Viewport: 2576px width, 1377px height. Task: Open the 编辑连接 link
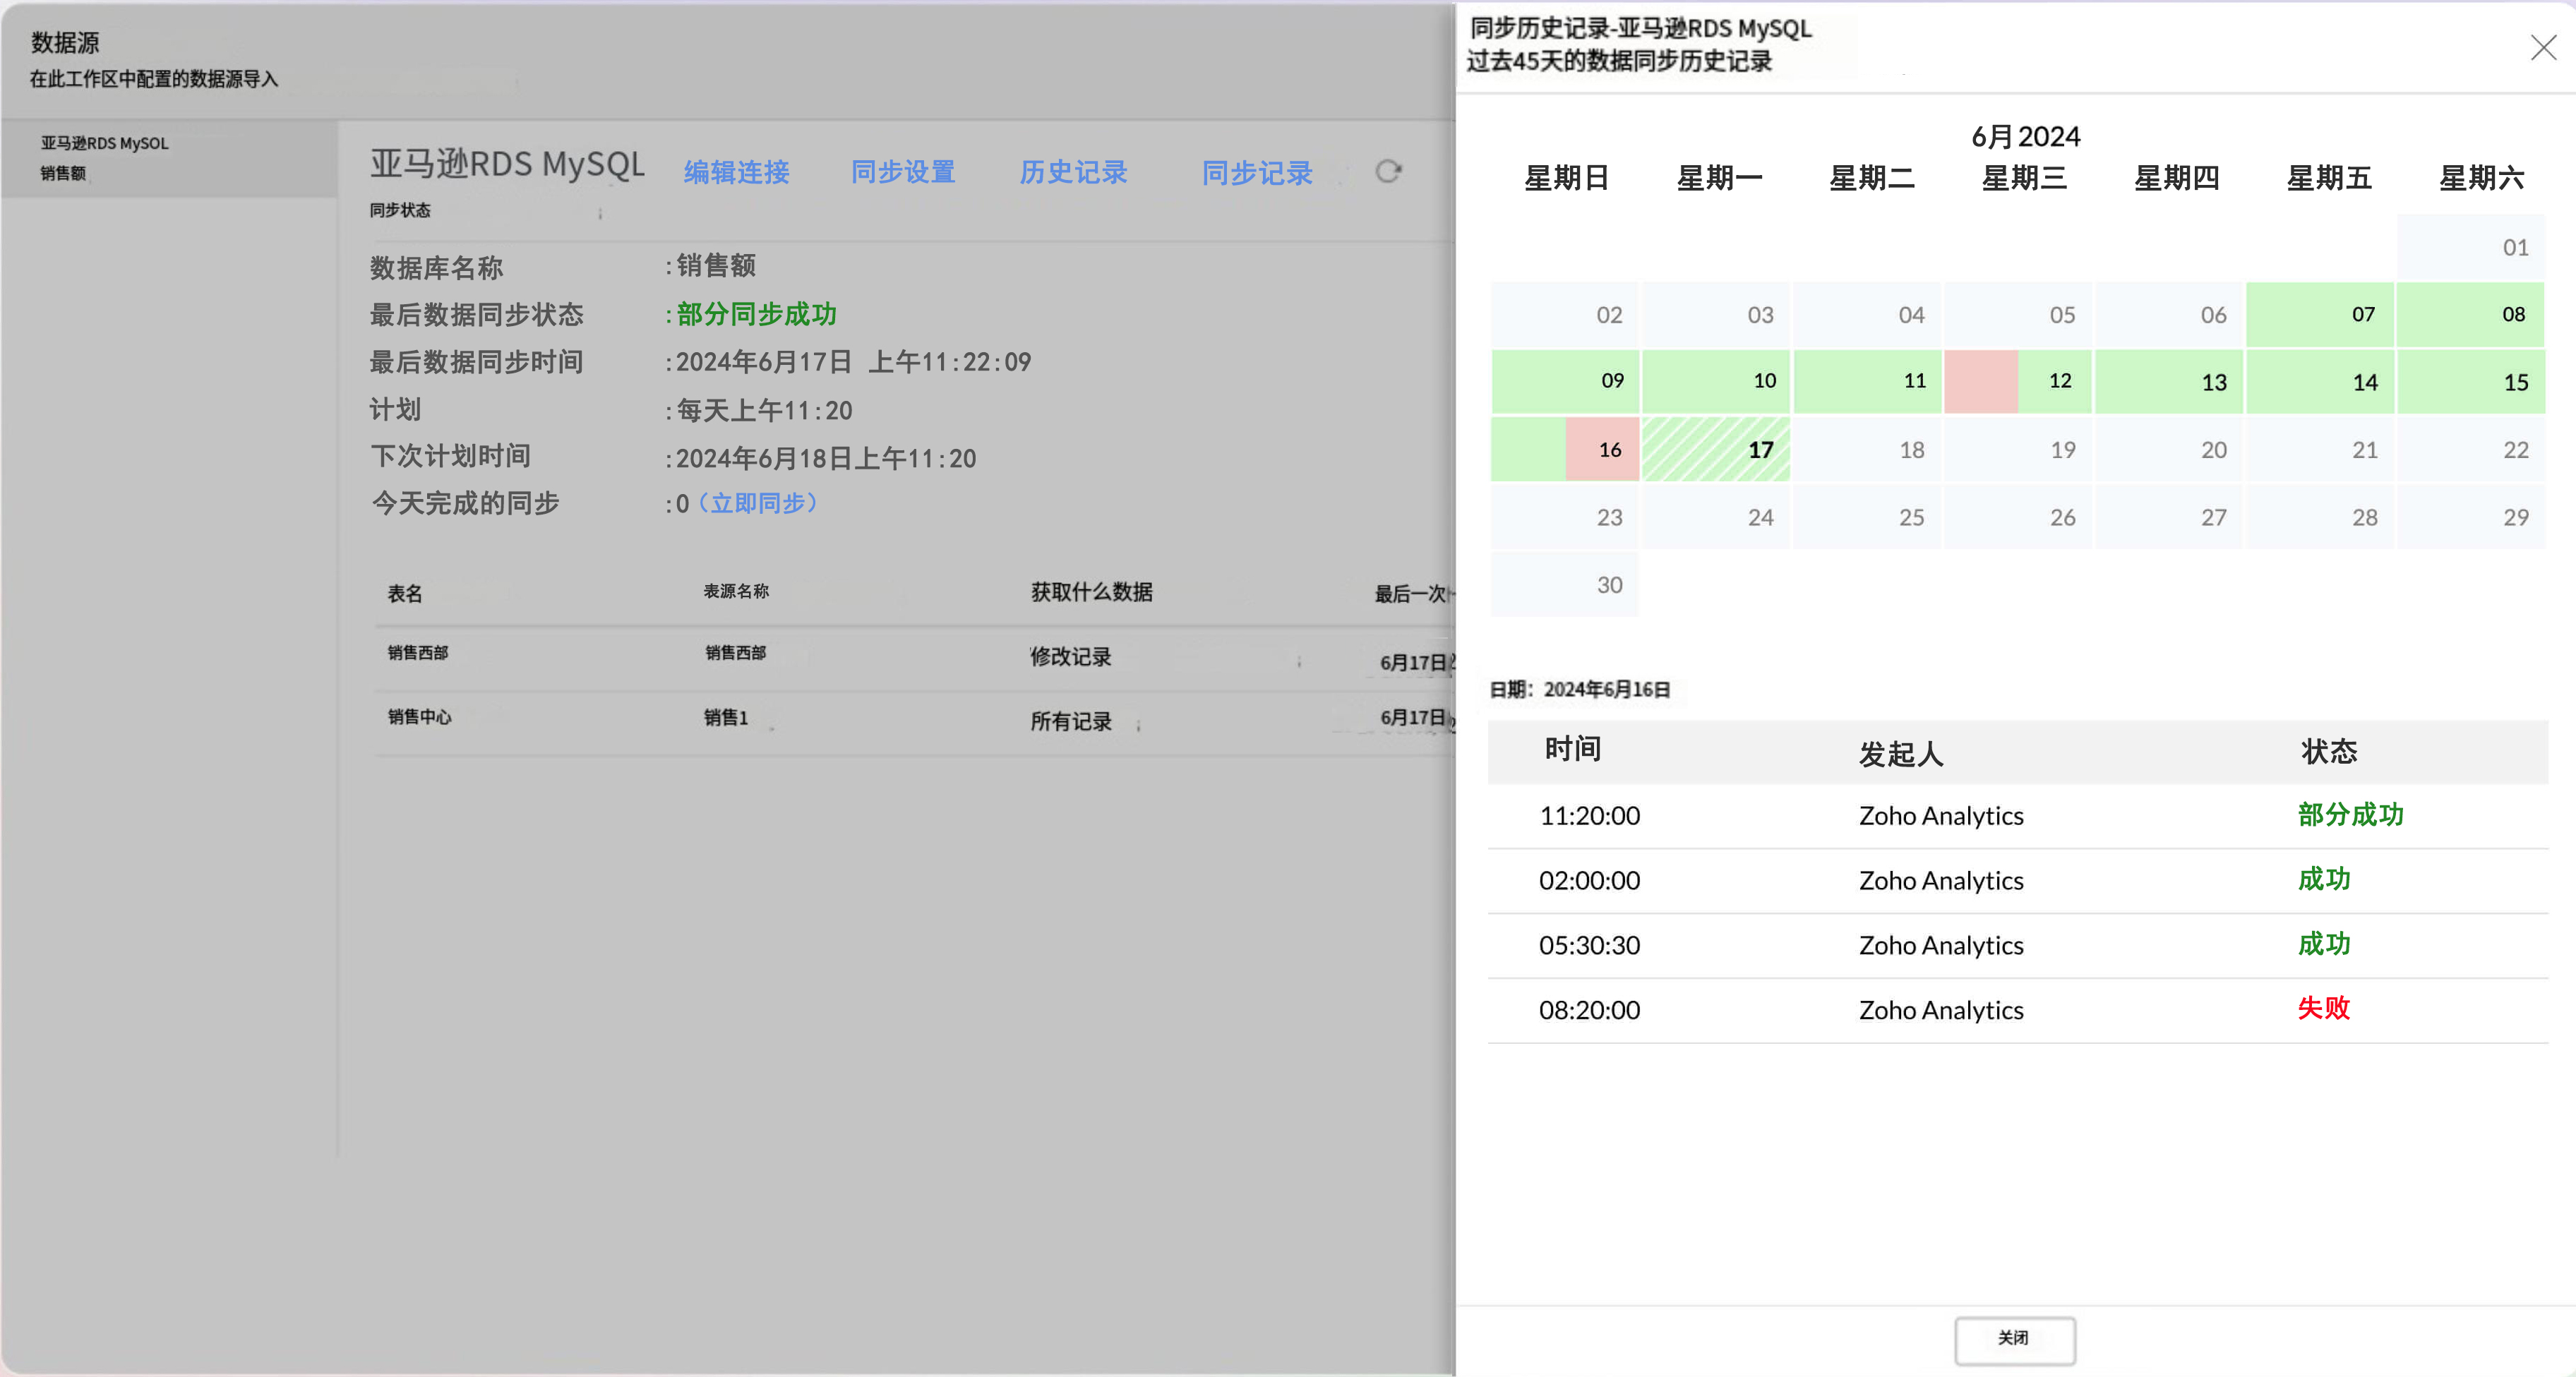tap(736, 172)
